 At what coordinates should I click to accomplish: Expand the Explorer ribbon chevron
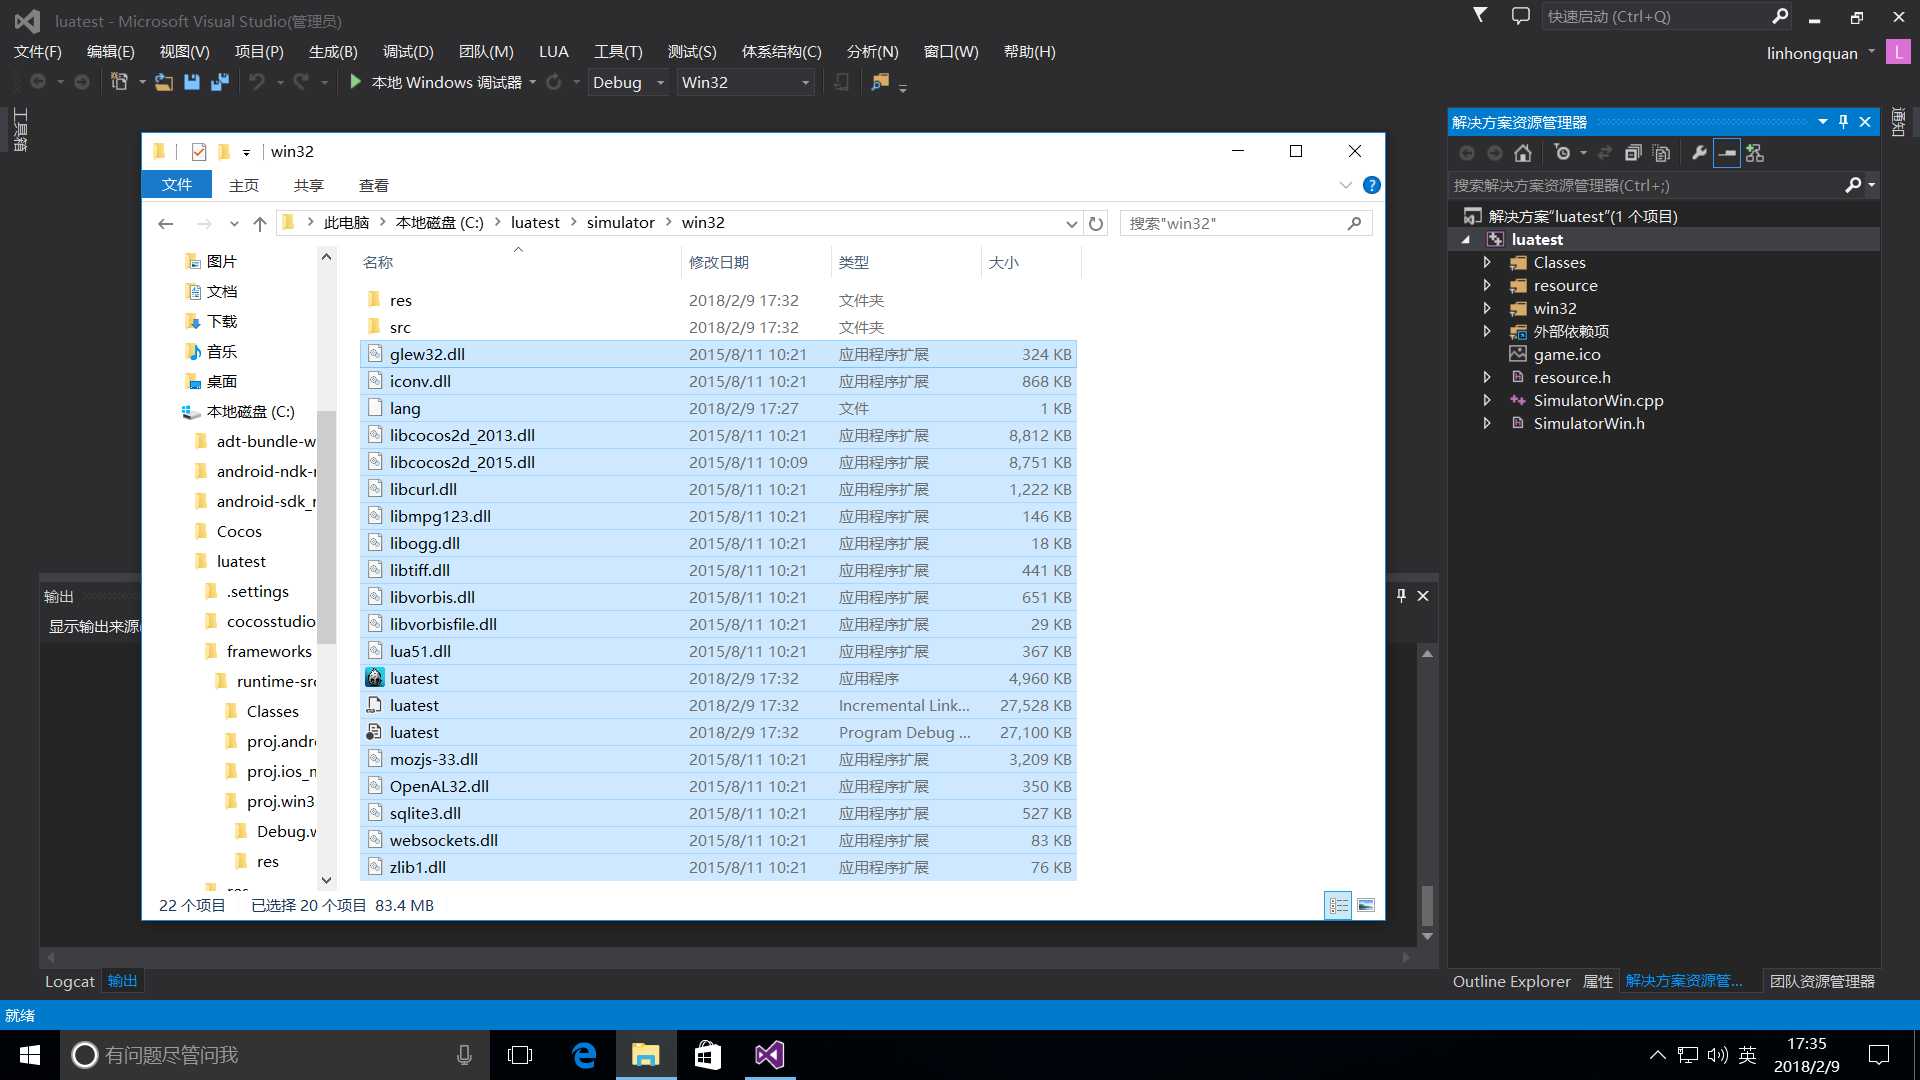click(1346, 185)
